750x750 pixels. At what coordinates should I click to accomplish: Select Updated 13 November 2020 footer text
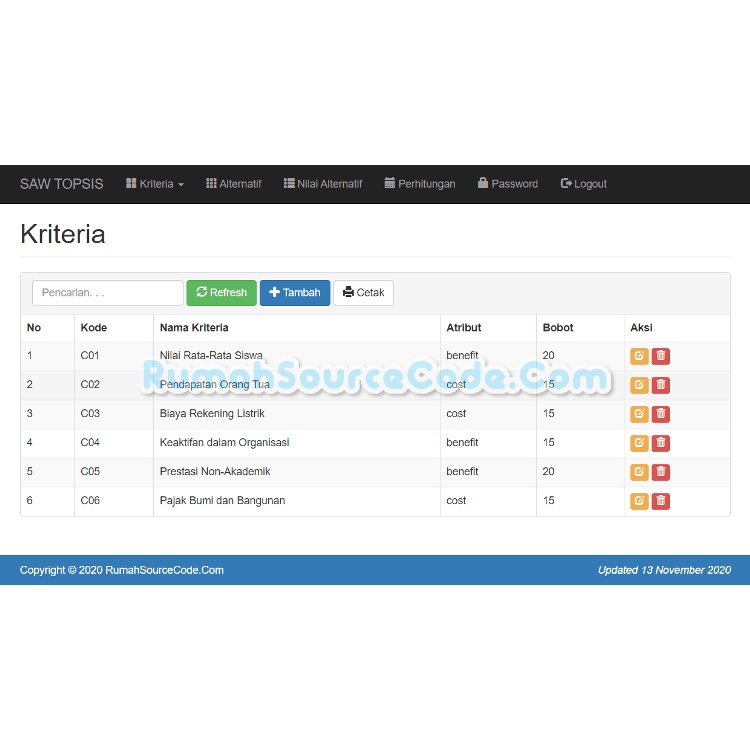click(664, 570)
